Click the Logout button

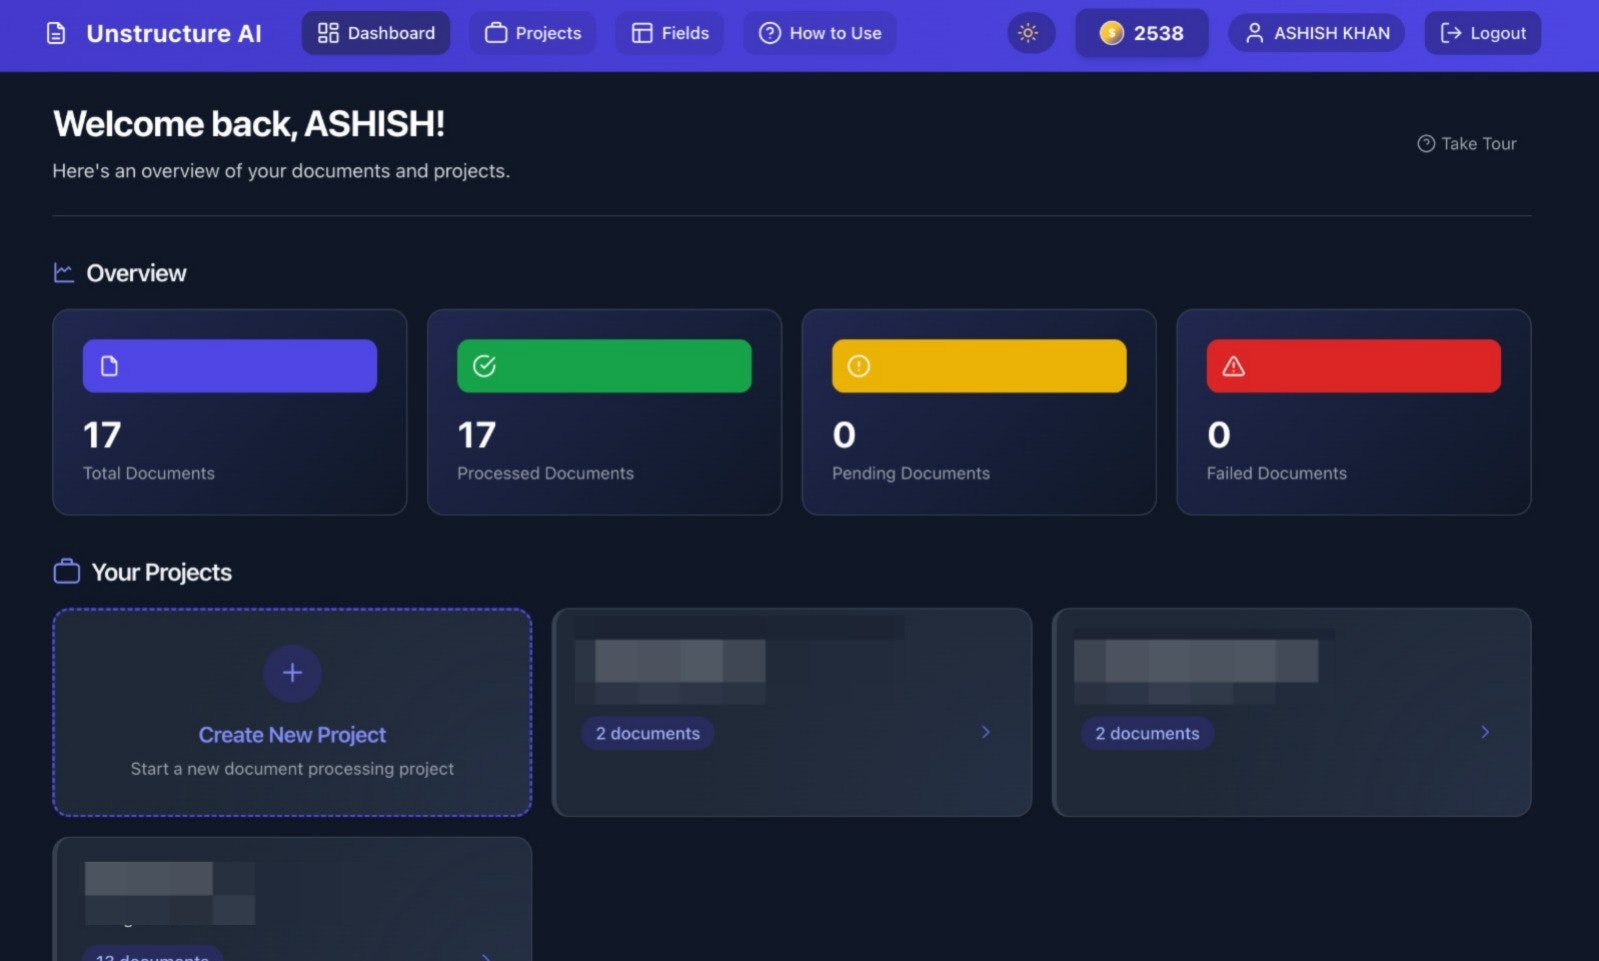pyautogui.click(x=1483, y=33)
